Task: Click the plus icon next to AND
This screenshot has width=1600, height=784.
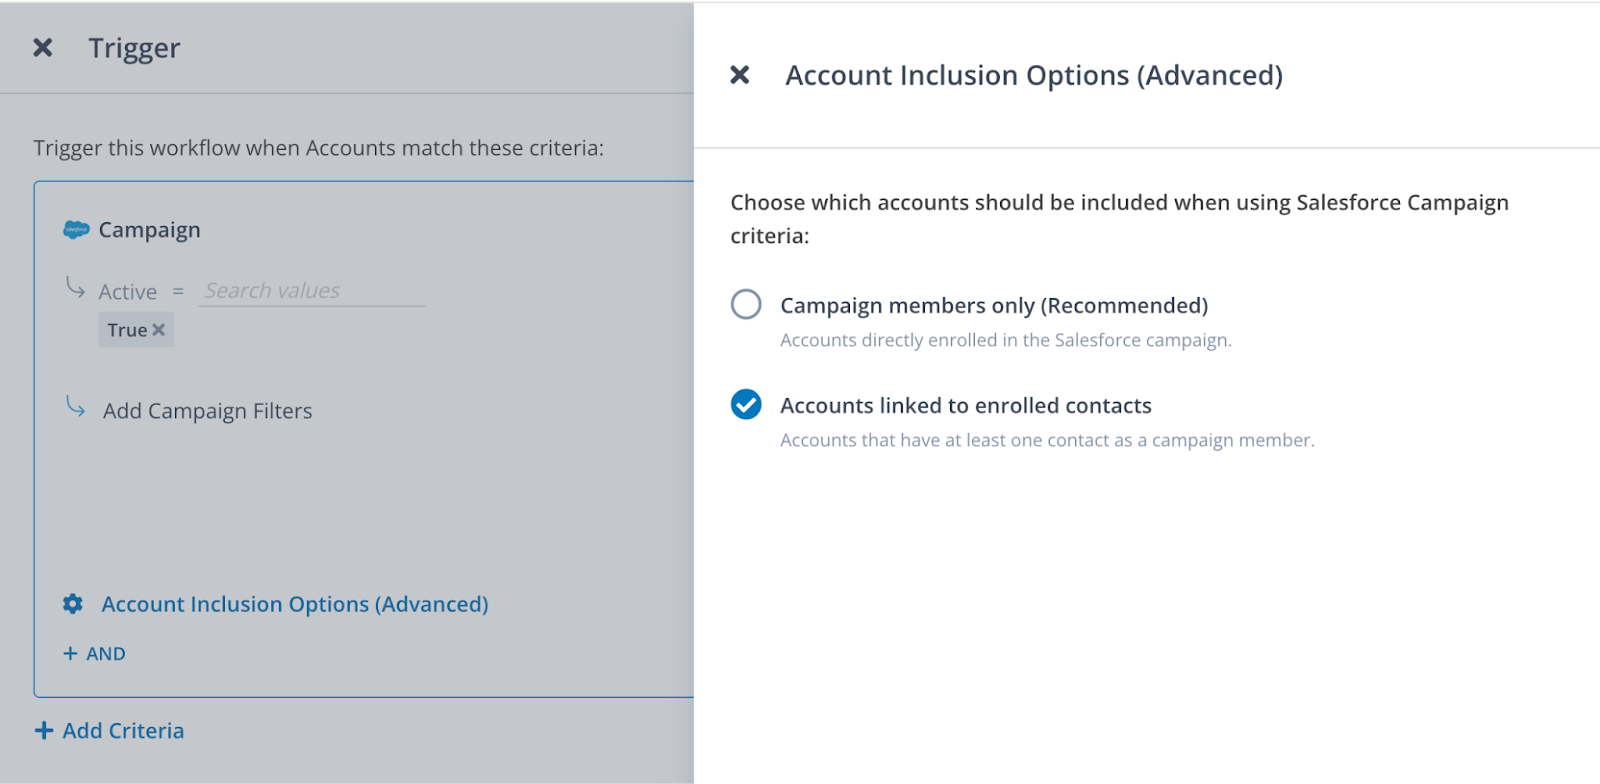Action: [70, 653]
